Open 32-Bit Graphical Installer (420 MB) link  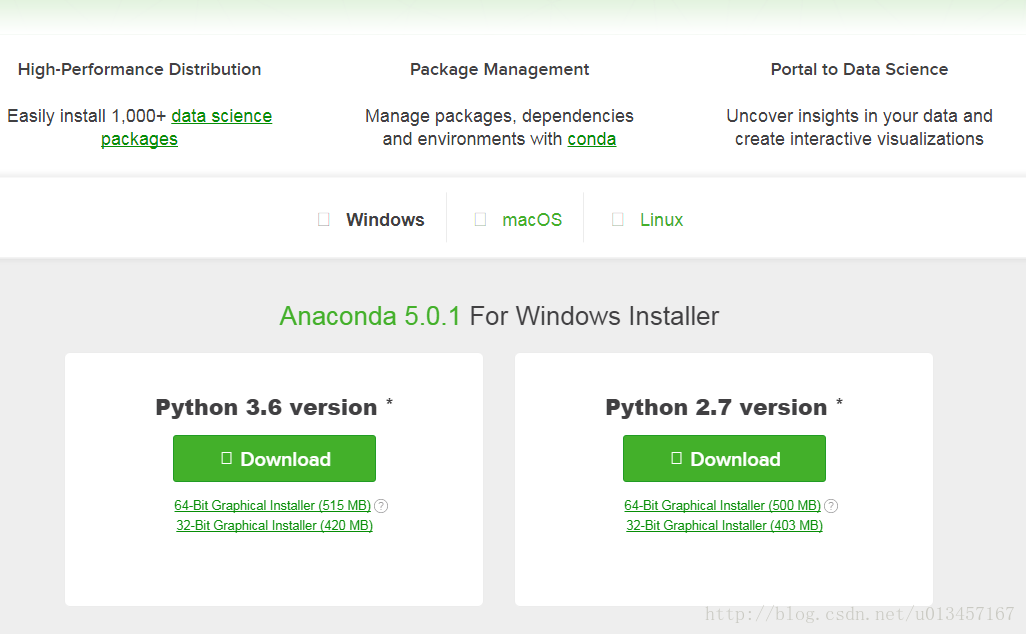[274, 526]
